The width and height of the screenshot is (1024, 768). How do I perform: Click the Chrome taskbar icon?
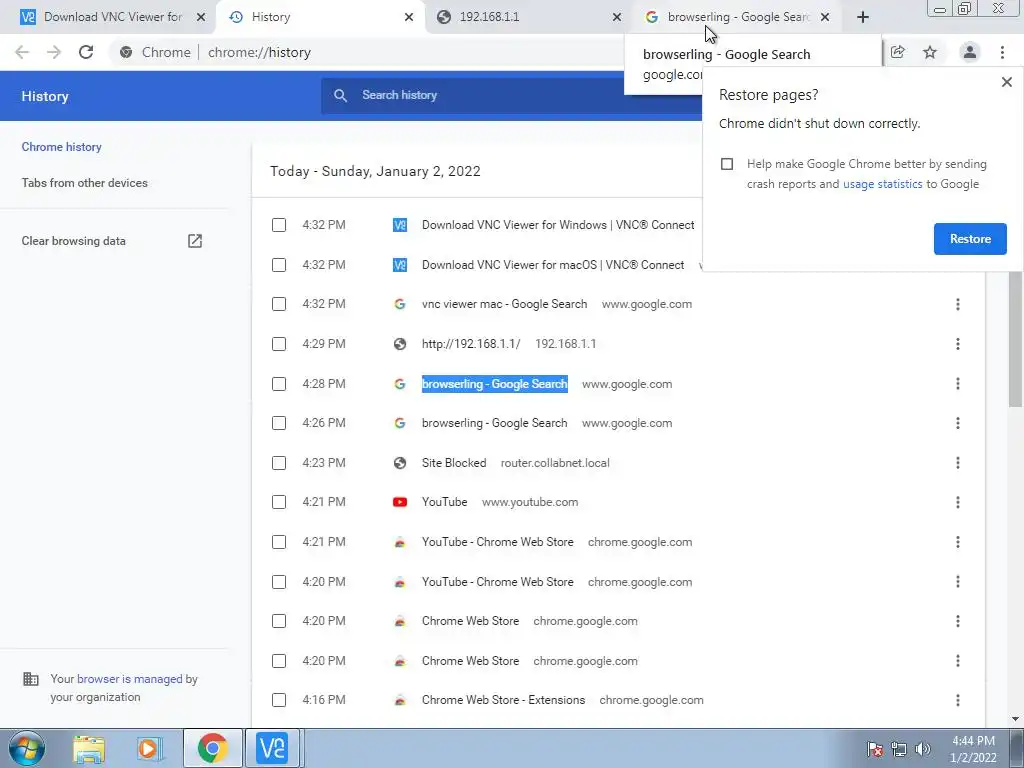[x=212, y=748]
